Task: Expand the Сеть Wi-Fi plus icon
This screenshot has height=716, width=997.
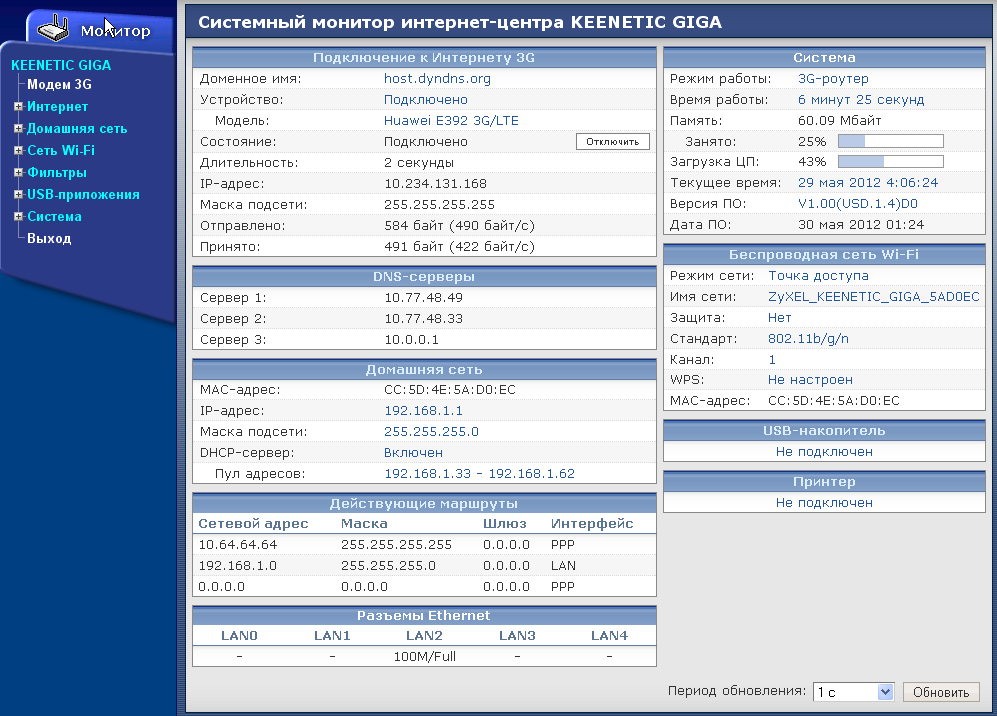Action: (x=18, y=151)
